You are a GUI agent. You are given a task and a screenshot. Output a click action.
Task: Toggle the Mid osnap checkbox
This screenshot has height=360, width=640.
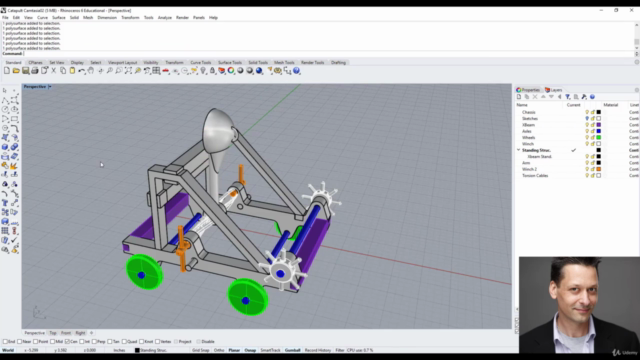pyautogui.click(x=53, y=342)
